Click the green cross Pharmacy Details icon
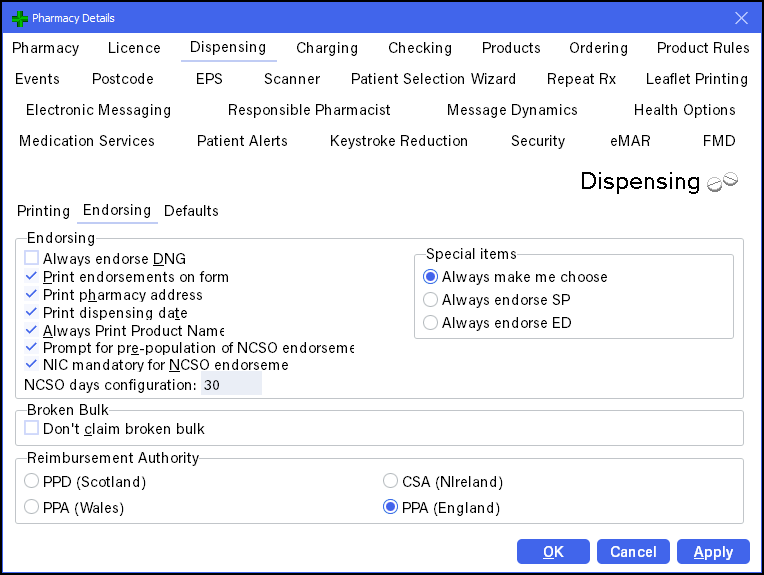Image resolution: width=764 pixels, height=575 pixels. 19,18
